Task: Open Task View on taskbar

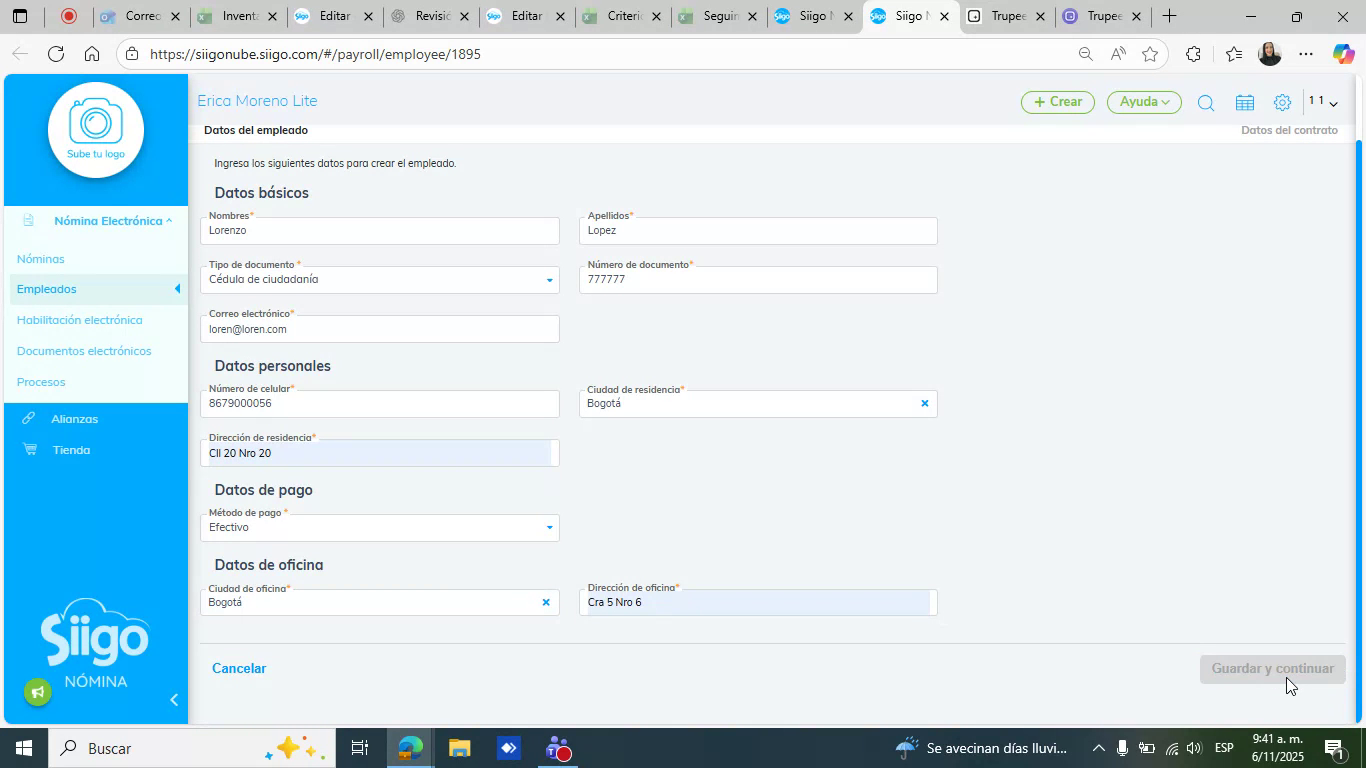Action: point(360,748)
